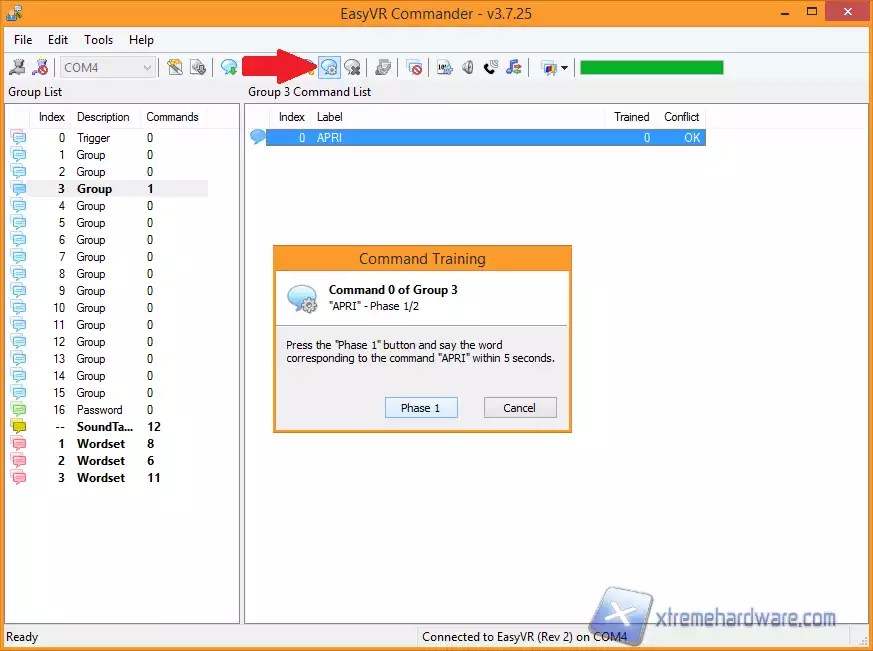Click the Disconnect toolbar icon with red symbol
This screenshot has height=651, width=873.
40,67
